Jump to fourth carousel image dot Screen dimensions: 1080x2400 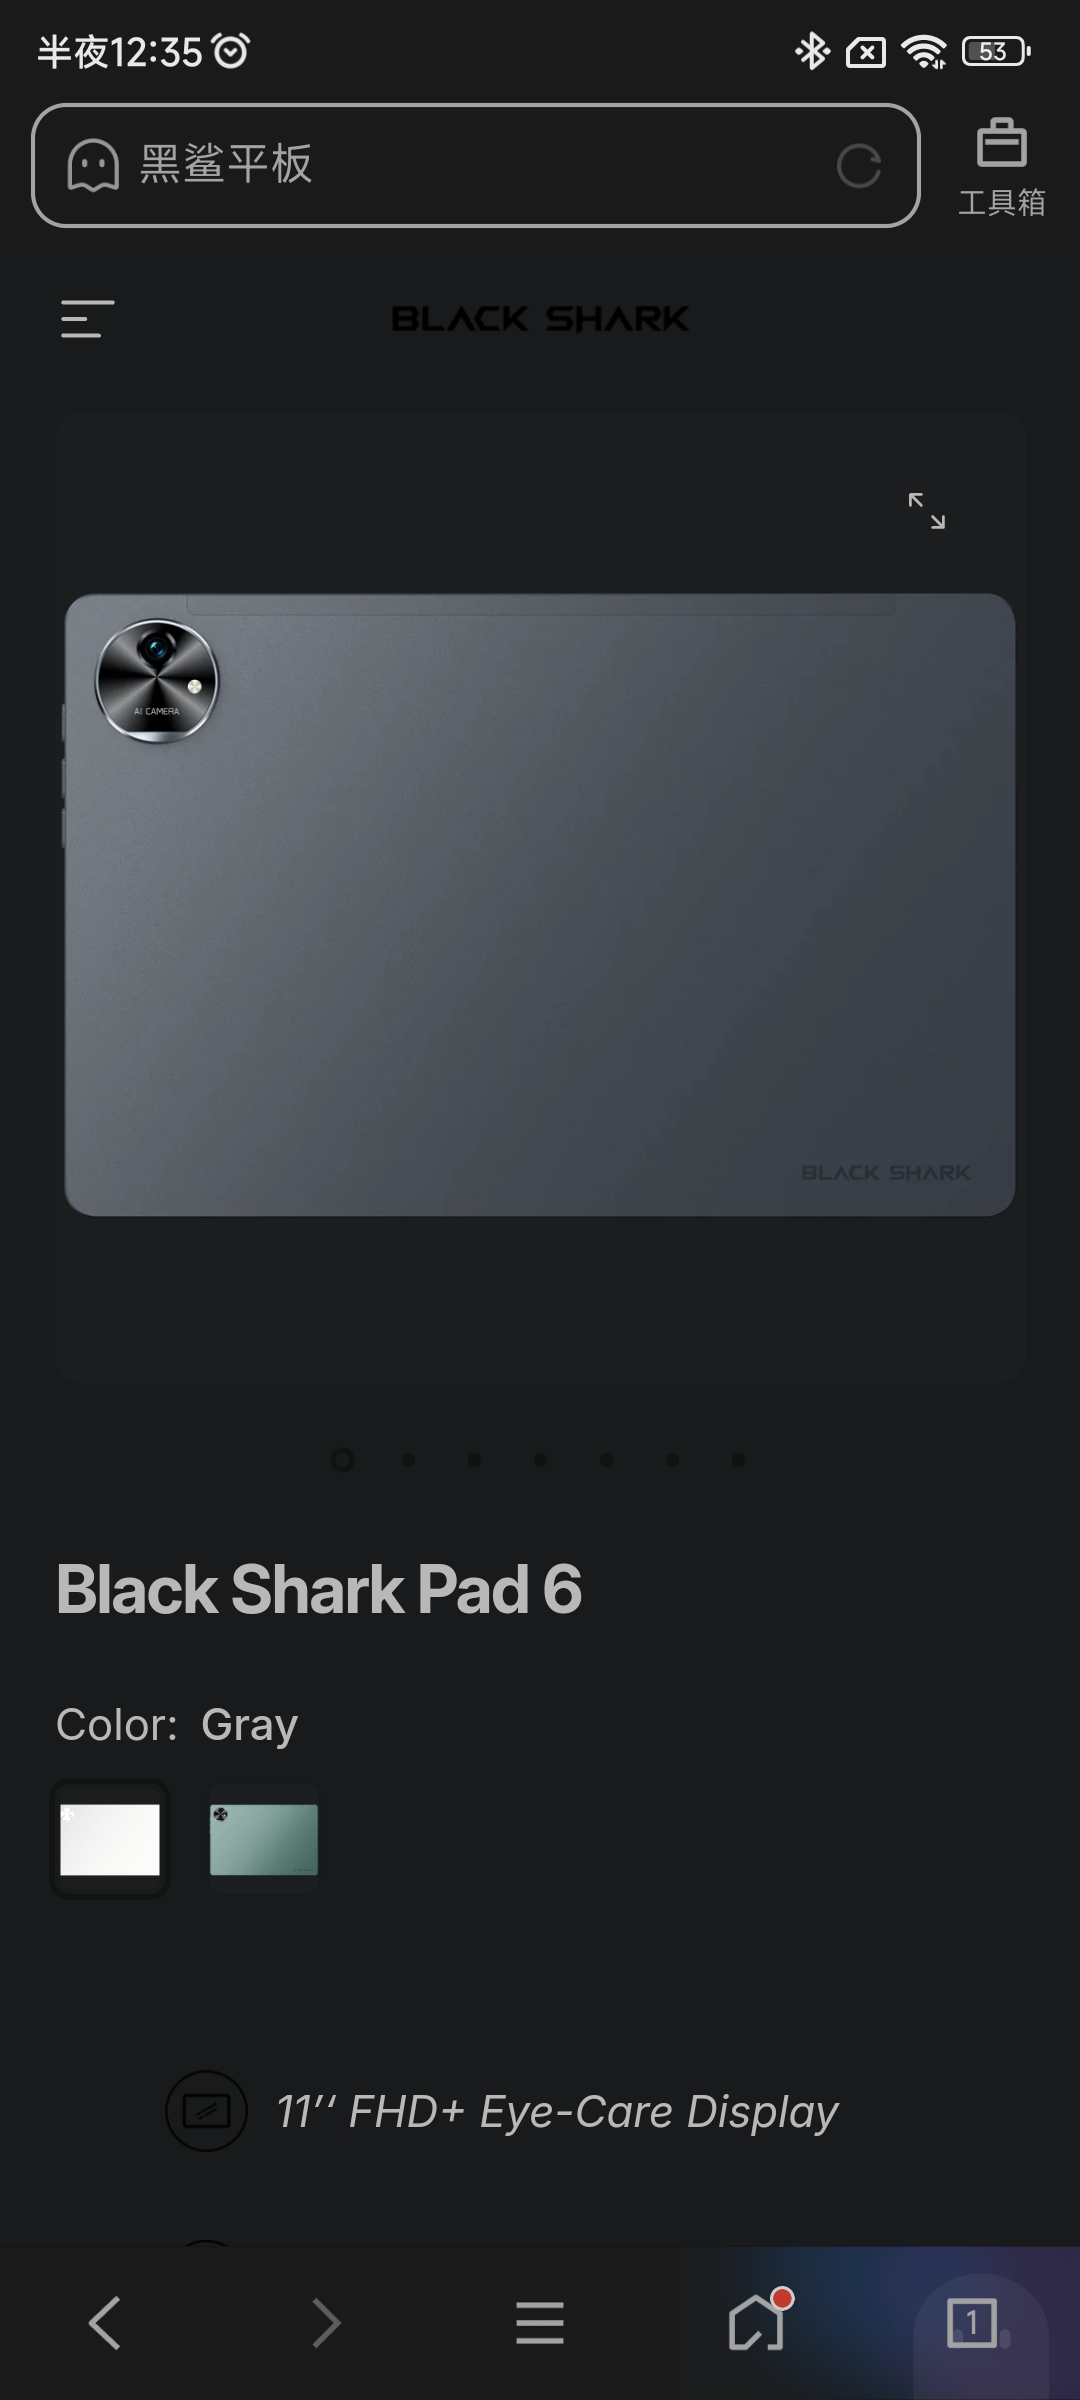coord(540,1460)
